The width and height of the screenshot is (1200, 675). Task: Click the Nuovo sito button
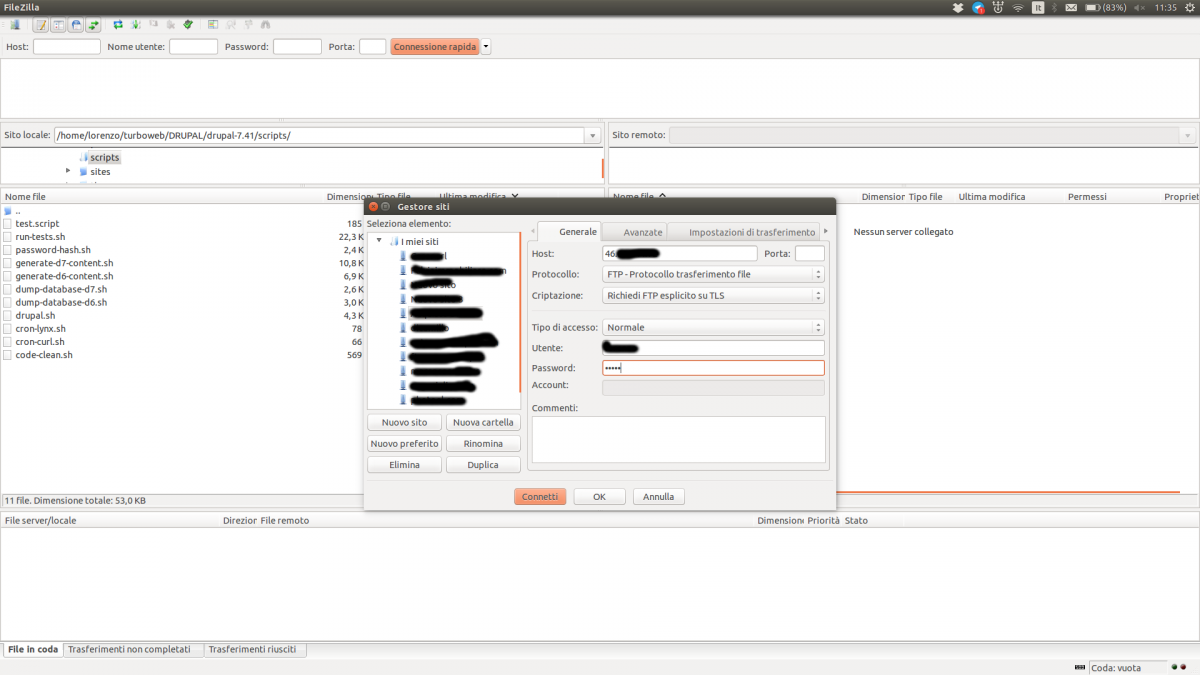pos(404,423)
